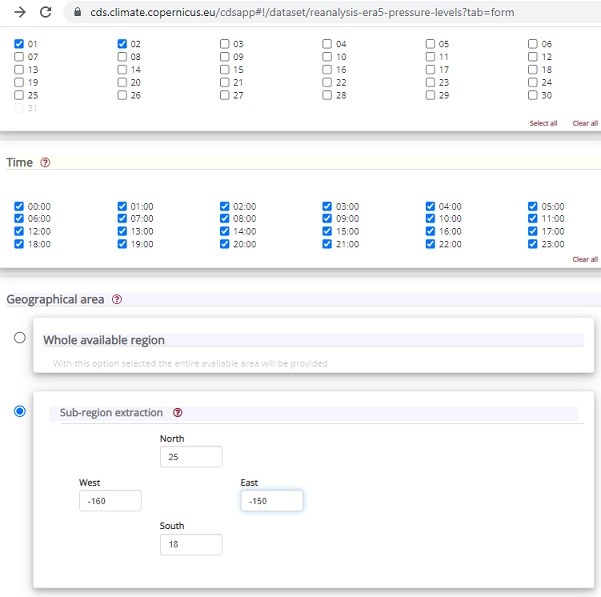Uncheck the 12:00 time checkbox
Image resolution: width=601 pixels, height=597 pixels.
pyautogui.click(x=19, y=231)
